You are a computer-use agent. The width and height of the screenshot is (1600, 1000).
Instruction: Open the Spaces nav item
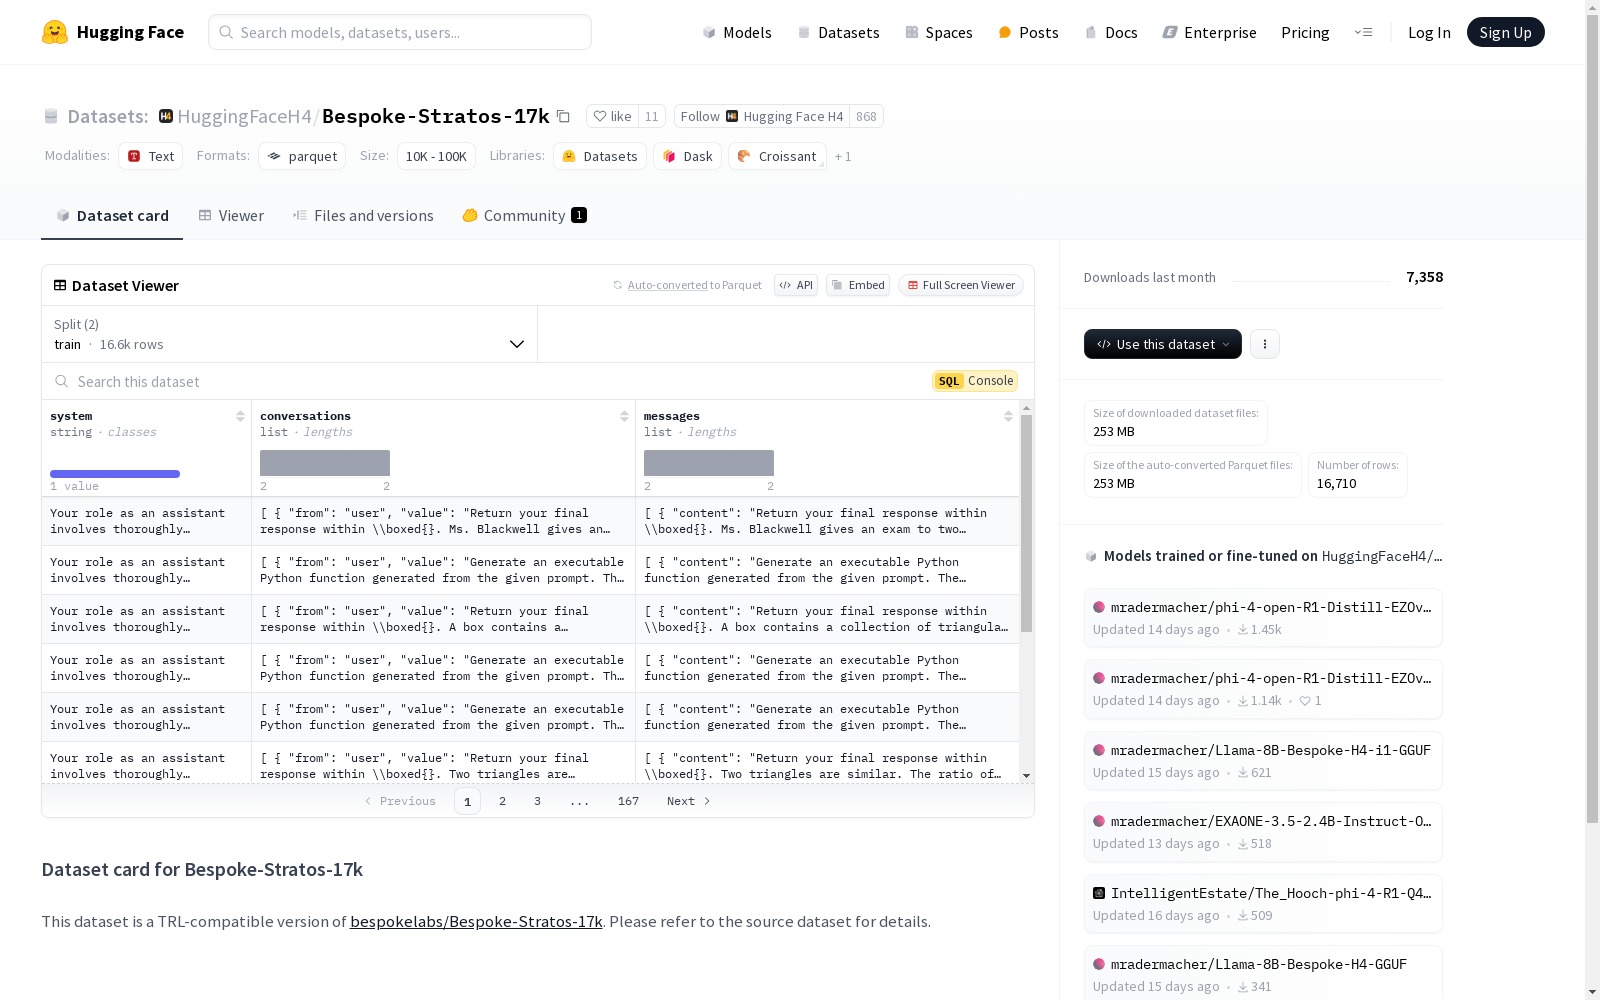[938, 32]
